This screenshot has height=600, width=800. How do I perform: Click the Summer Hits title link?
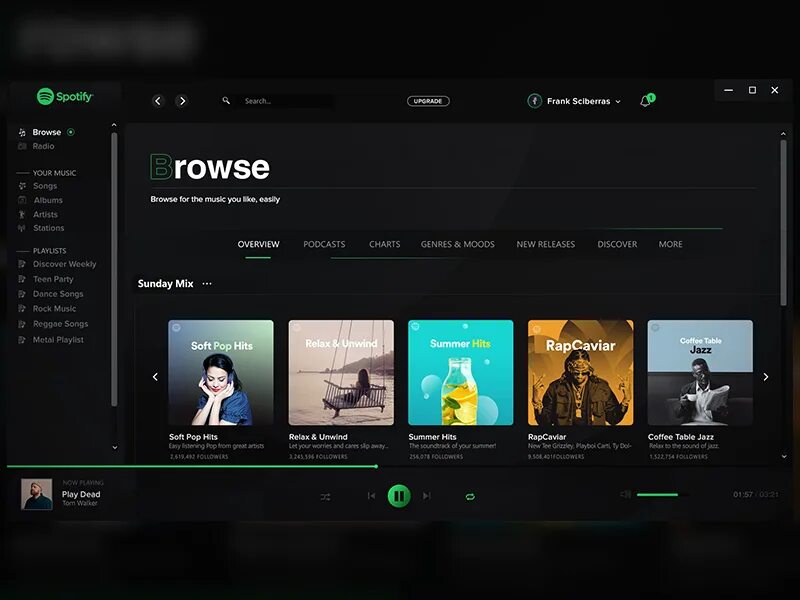(433, 437)
